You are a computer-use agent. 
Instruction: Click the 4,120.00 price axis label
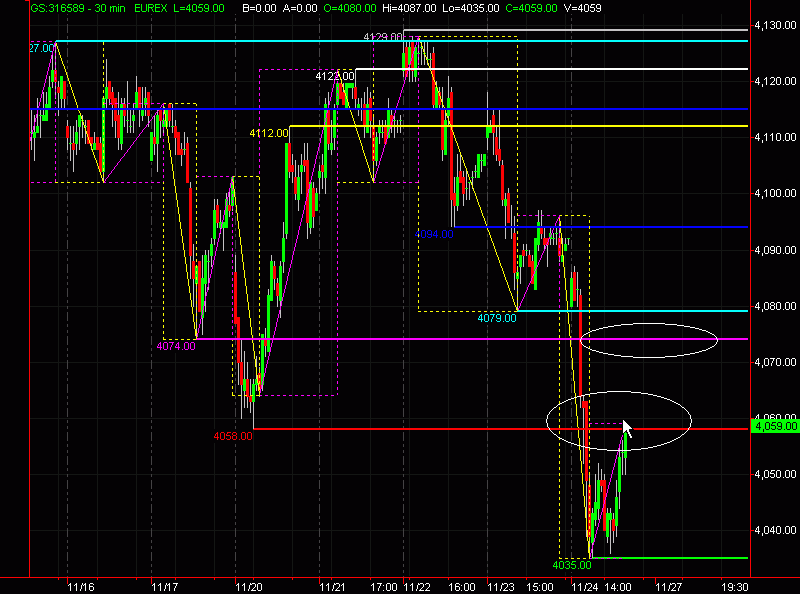pyautogui.click(x=775, y=81)
